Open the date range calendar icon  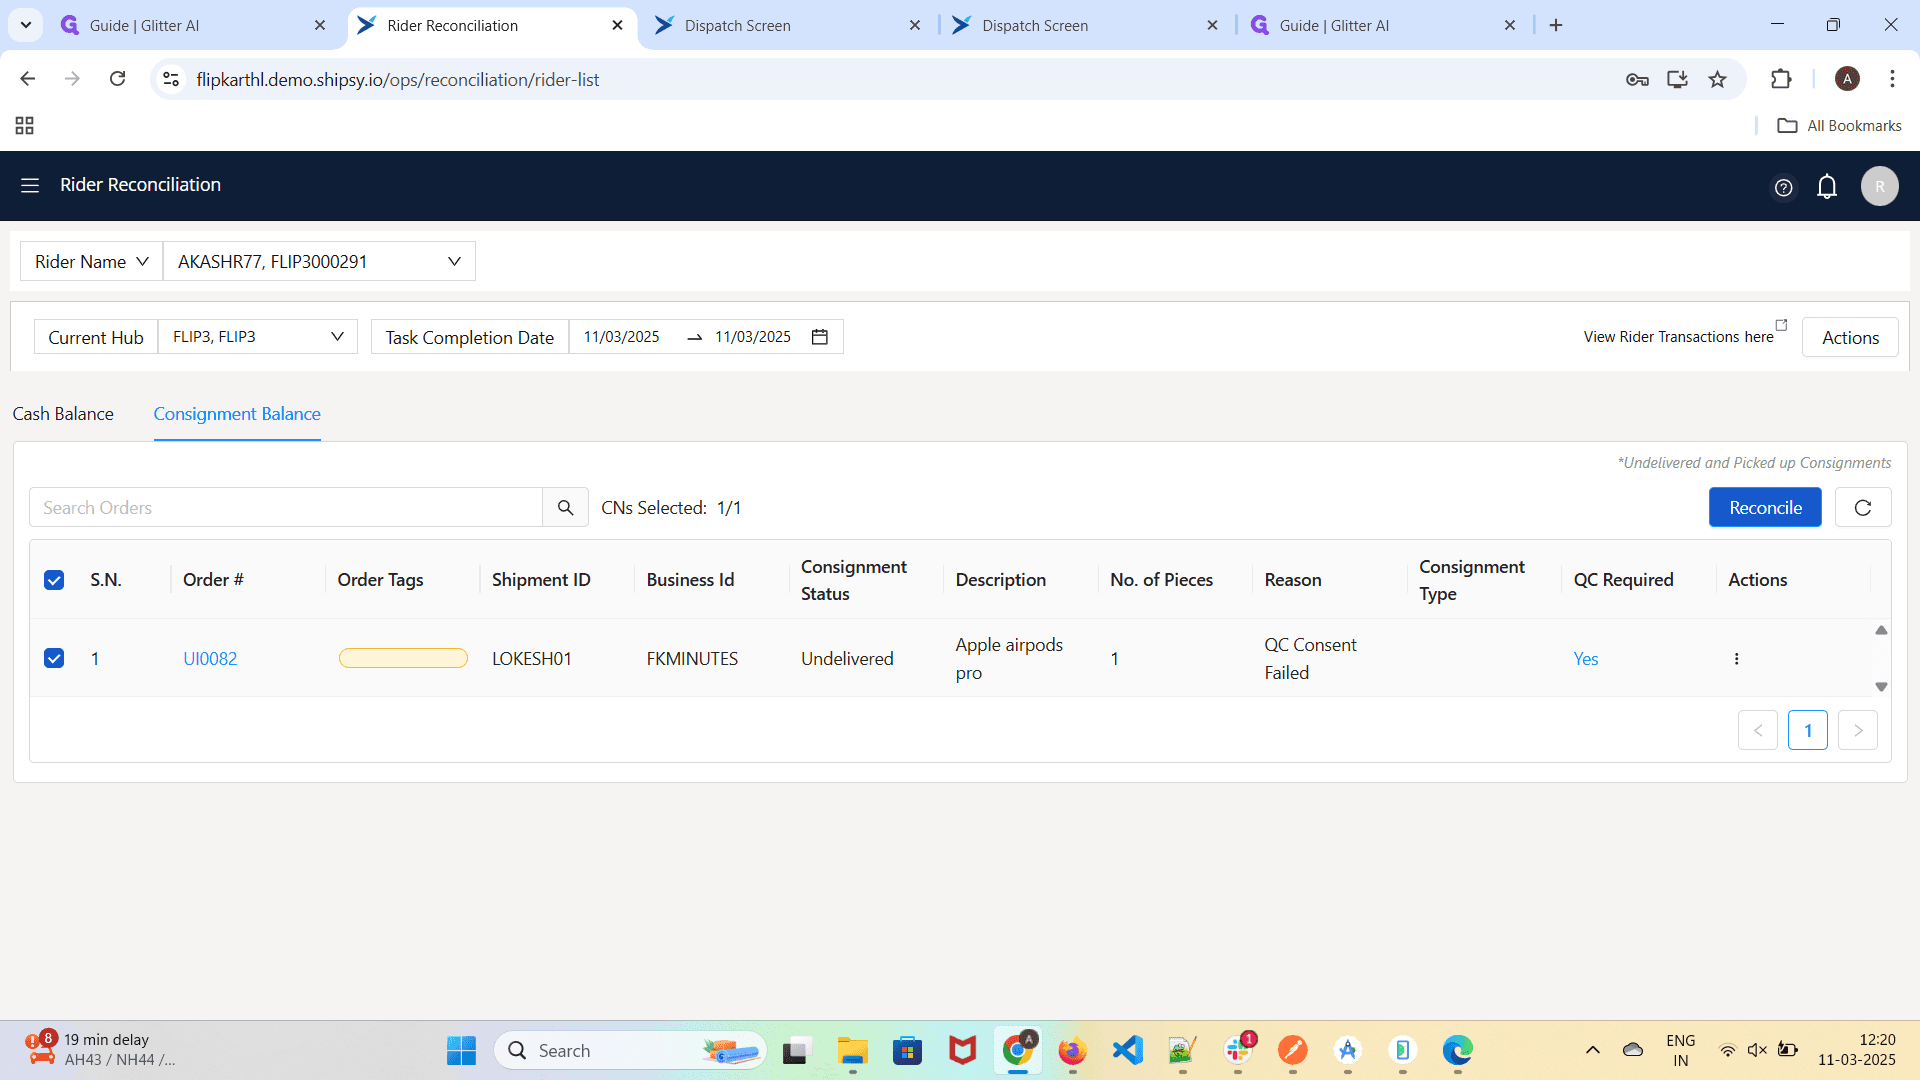820,337
